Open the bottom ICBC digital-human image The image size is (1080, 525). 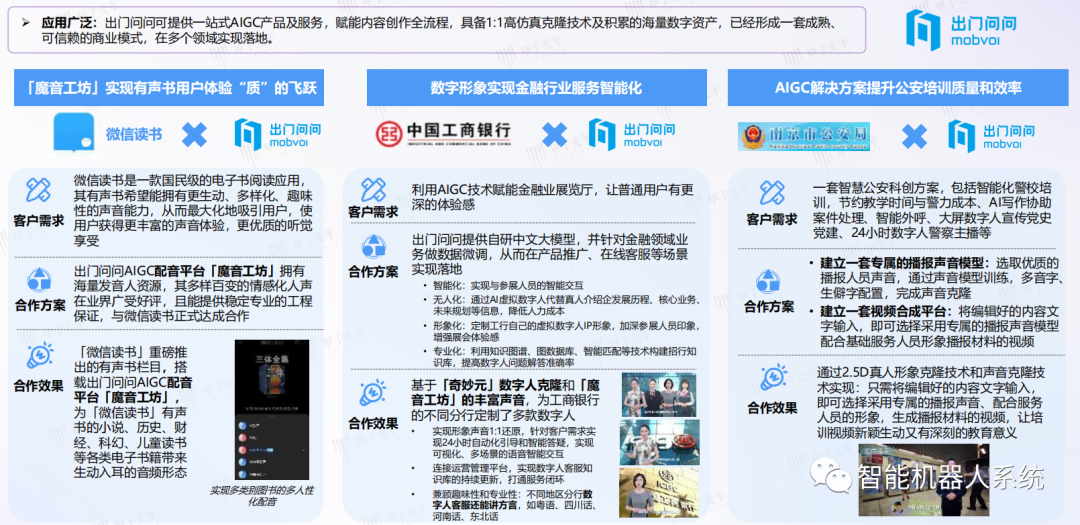[x=660, y=493]
